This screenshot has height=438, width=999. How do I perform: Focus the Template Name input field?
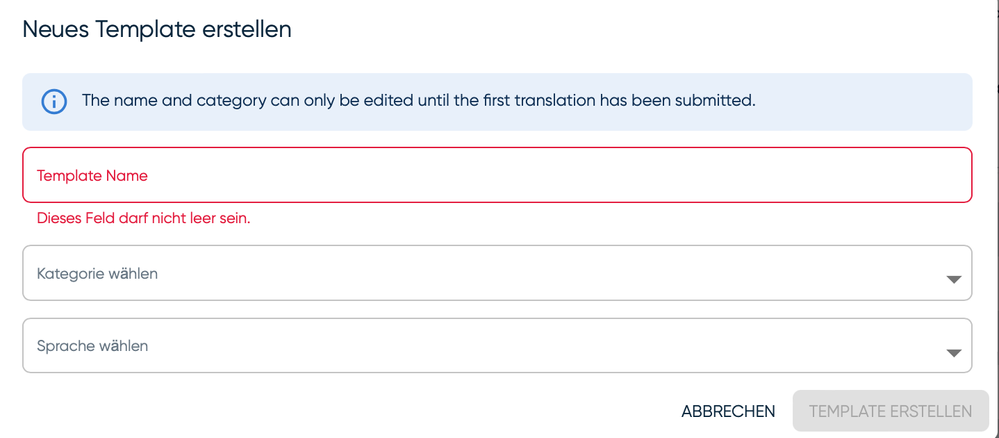tap(496, 176)
